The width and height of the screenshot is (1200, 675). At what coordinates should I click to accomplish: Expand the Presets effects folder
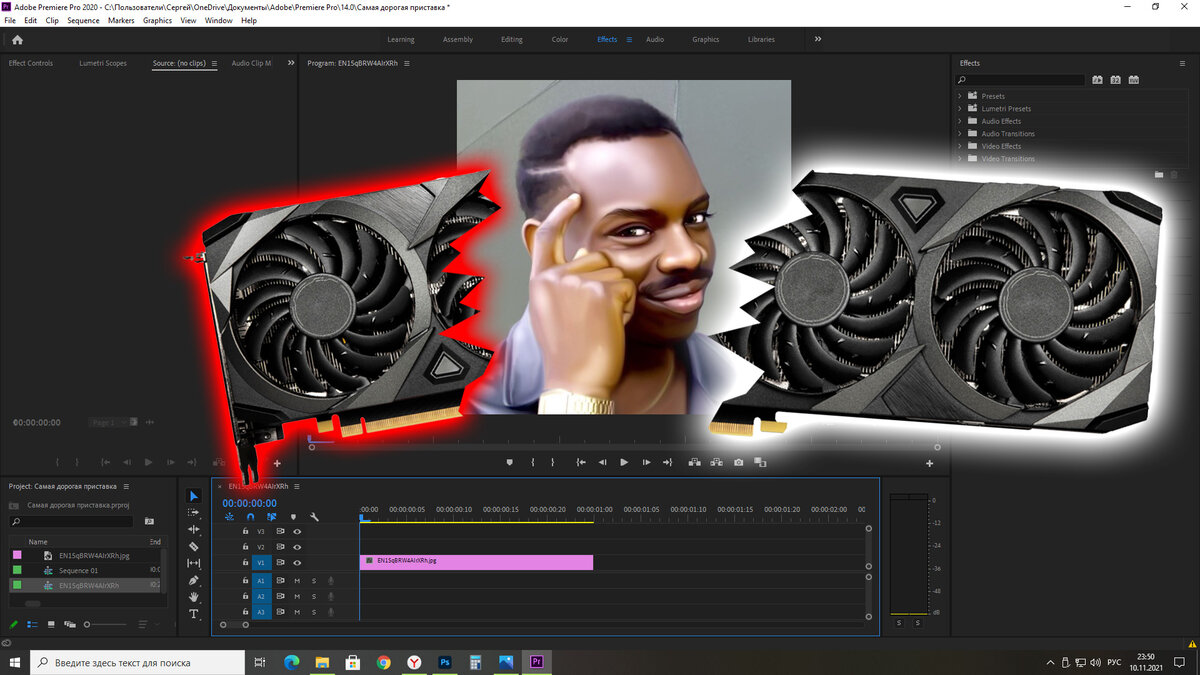point(960,96)
